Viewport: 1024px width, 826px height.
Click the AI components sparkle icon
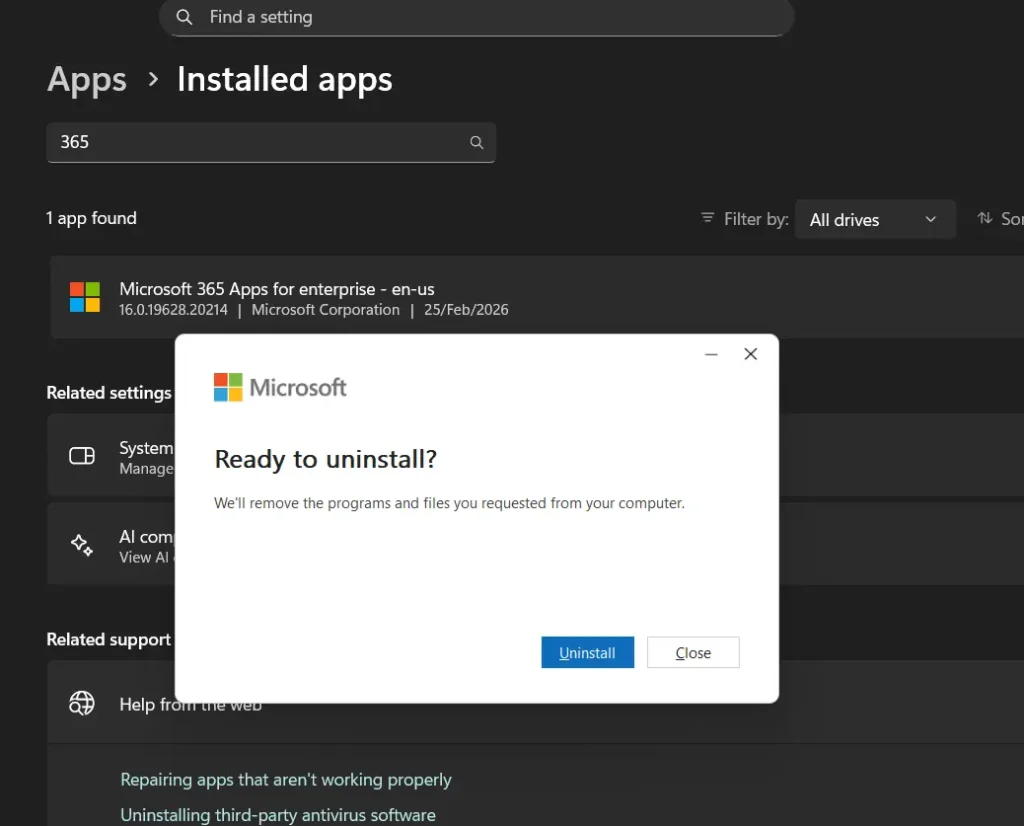tap(82, 545)
